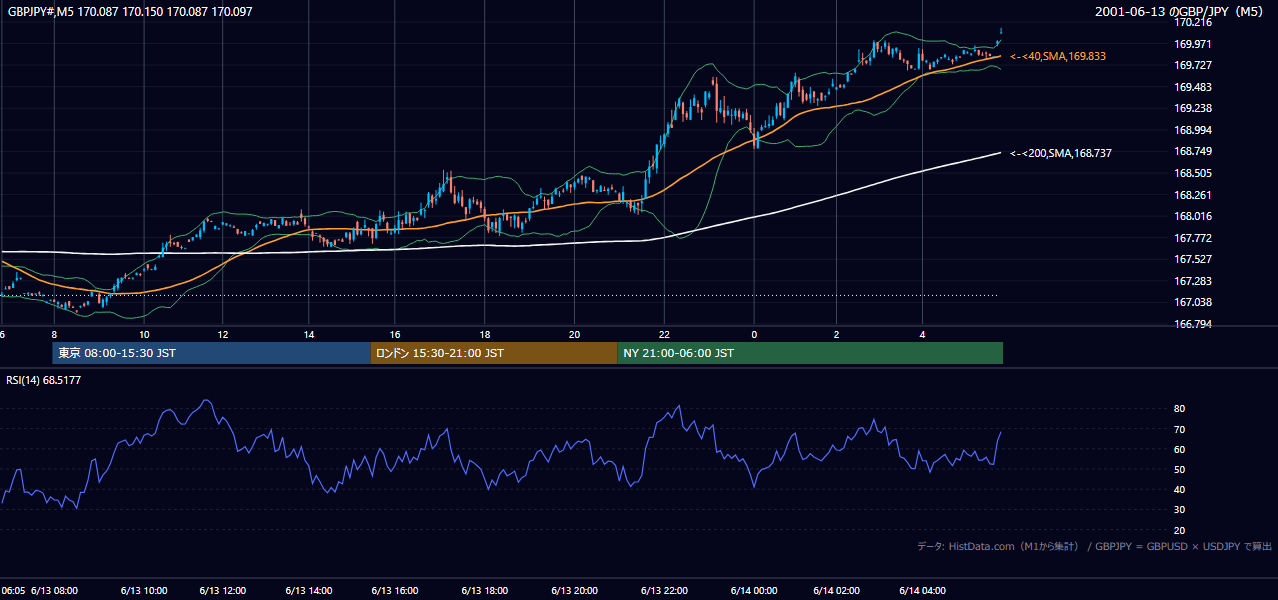Click RSI scale level 60

pyautogui.click(x=1180, y=449)
